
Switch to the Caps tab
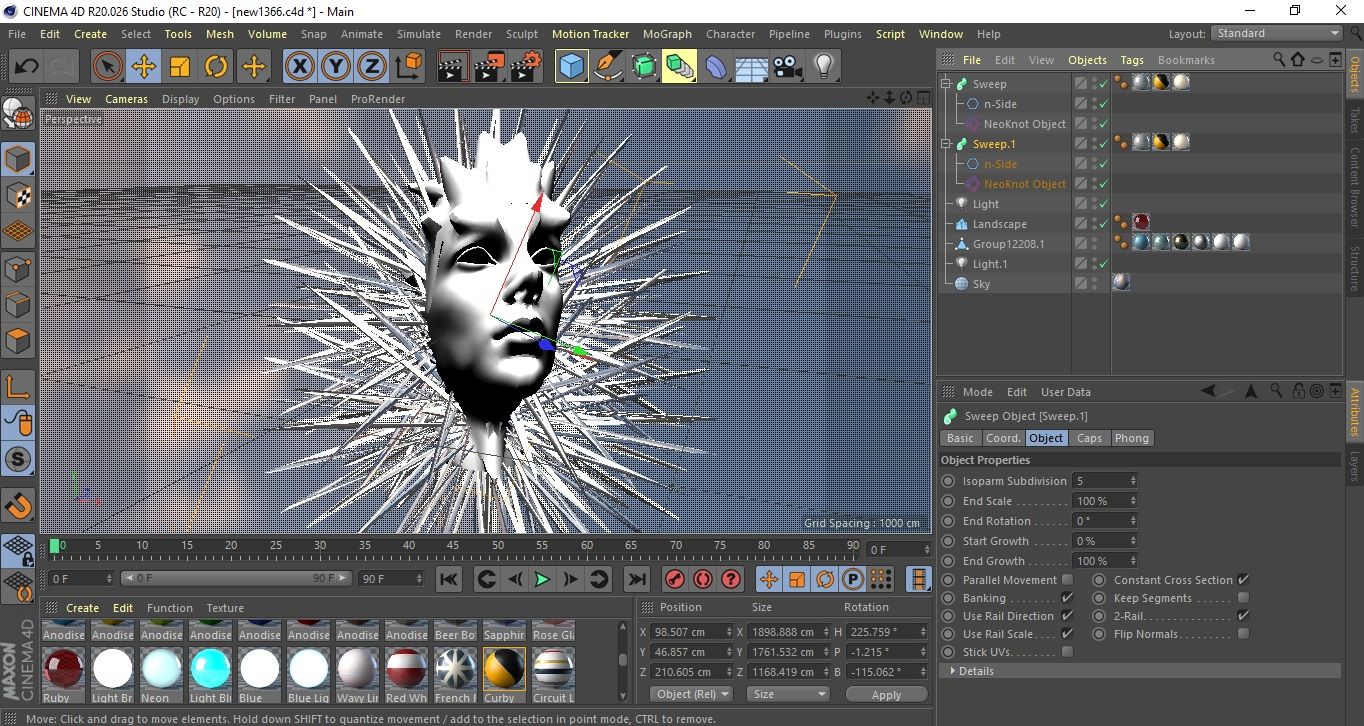(x=1089, y=438)
